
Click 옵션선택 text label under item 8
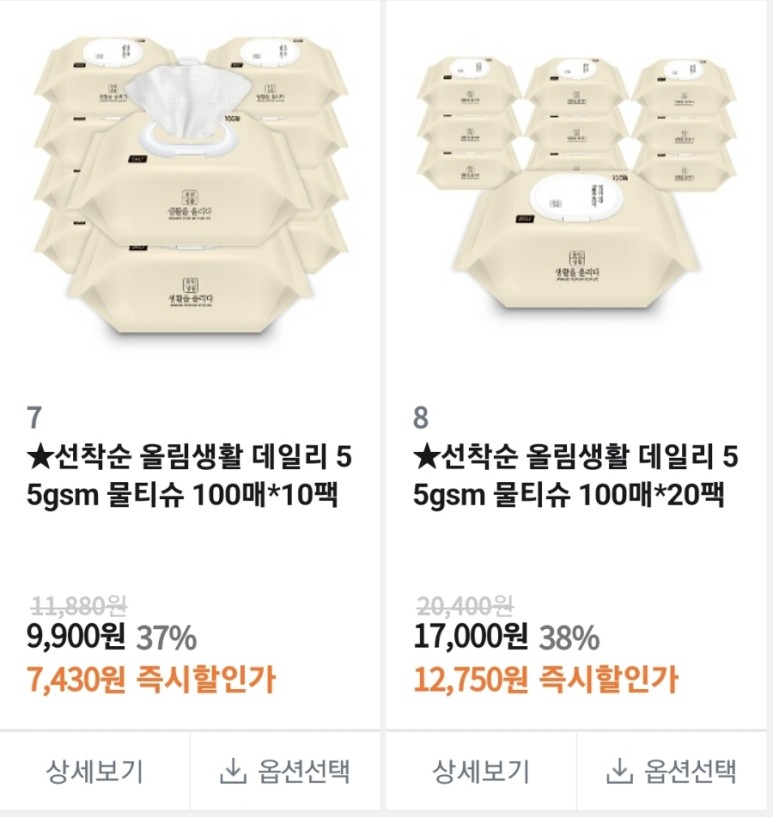[690, 771]
